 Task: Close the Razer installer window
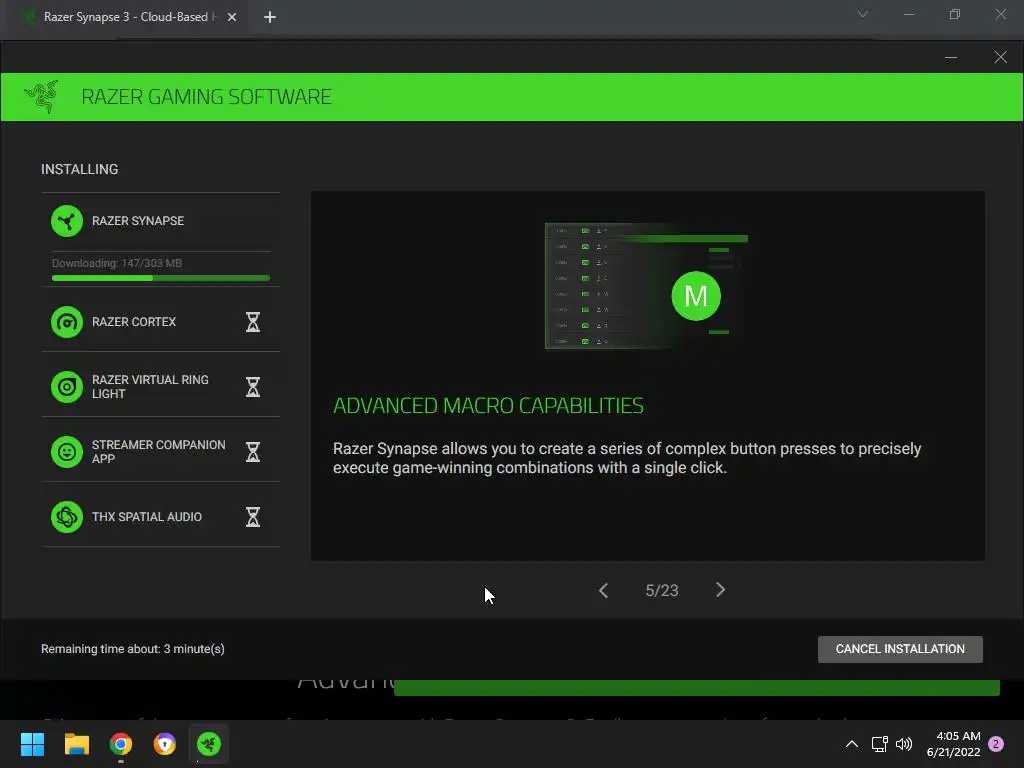coord(1000,57)
